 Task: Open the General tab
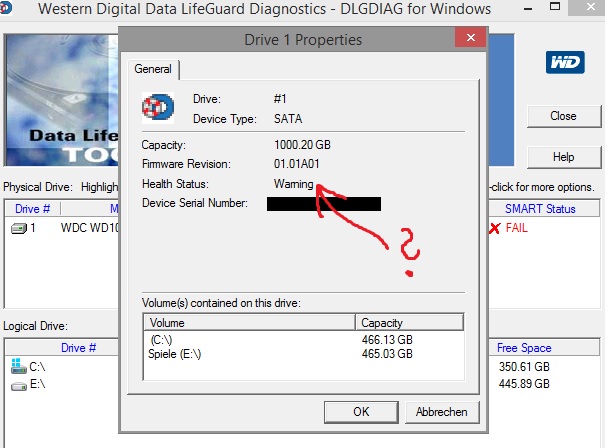pos(153,69)
